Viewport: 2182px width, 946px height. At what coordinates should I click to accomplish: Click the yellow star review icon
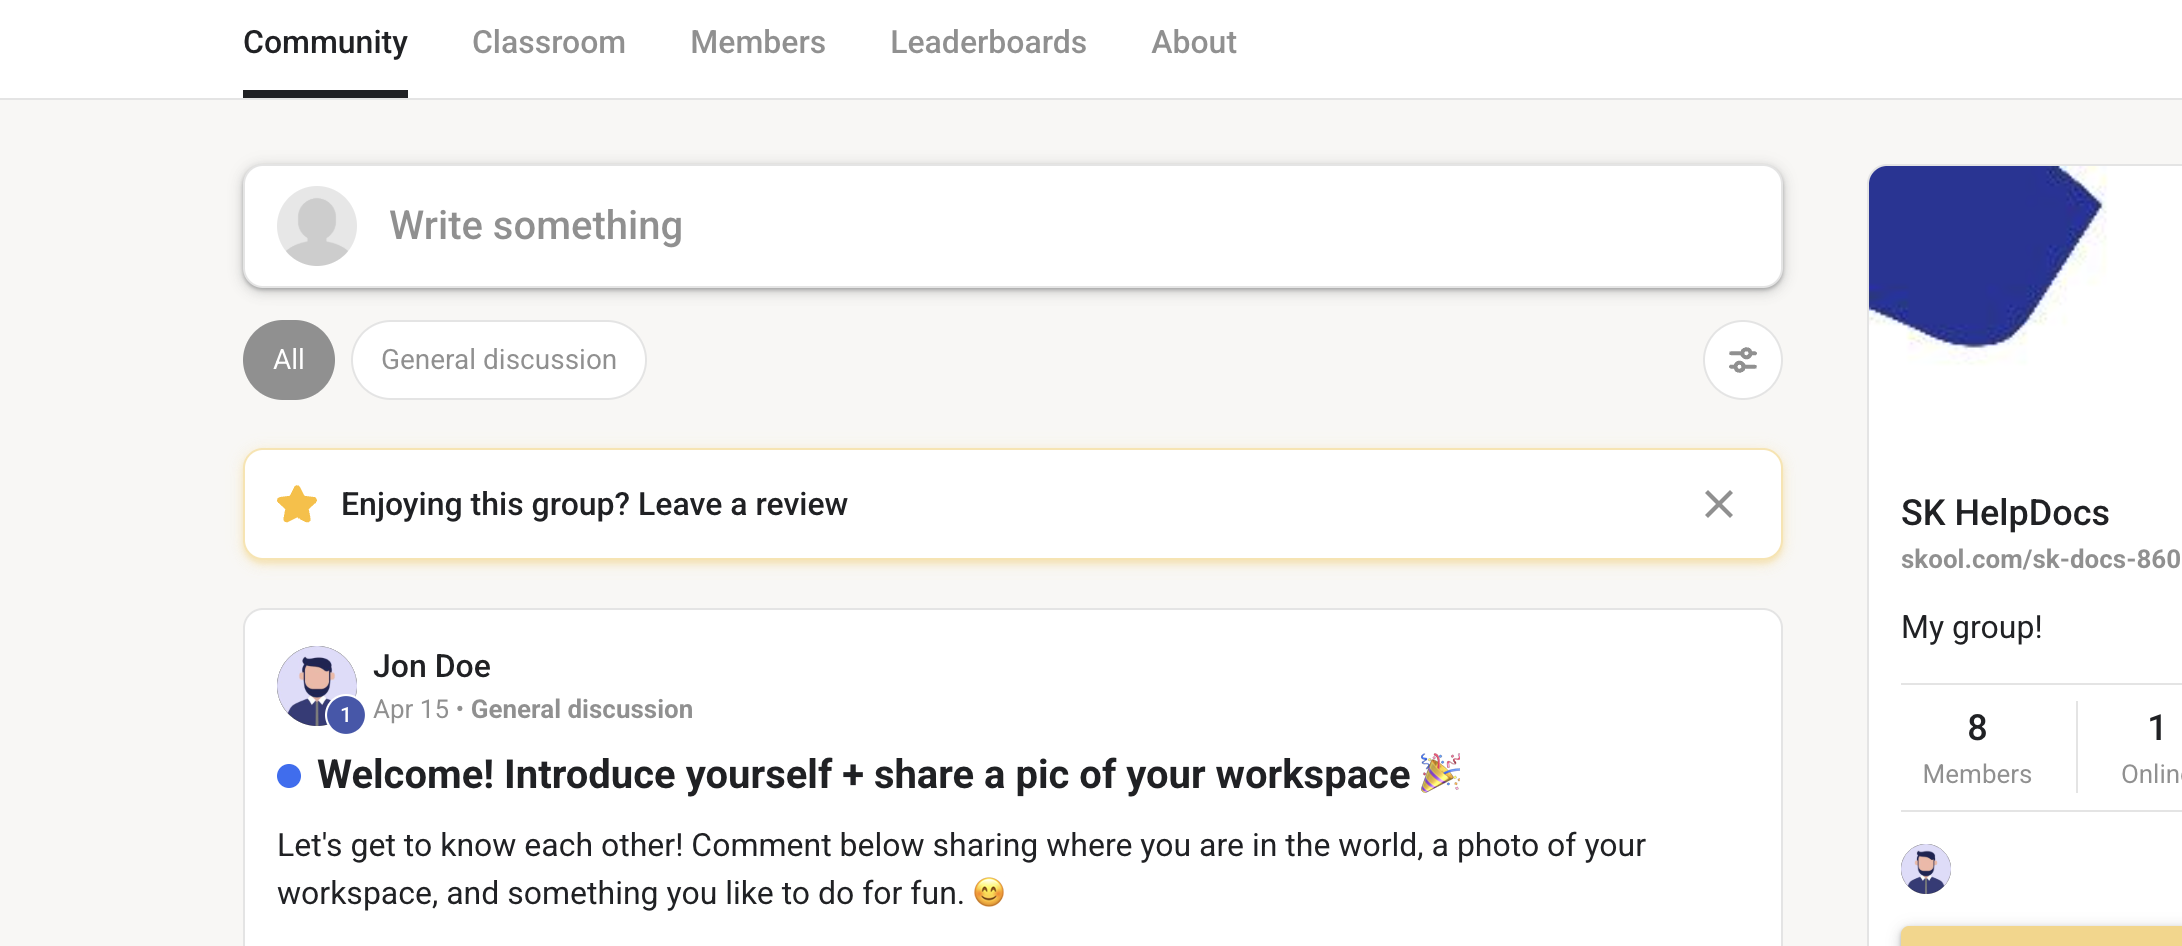297,504
